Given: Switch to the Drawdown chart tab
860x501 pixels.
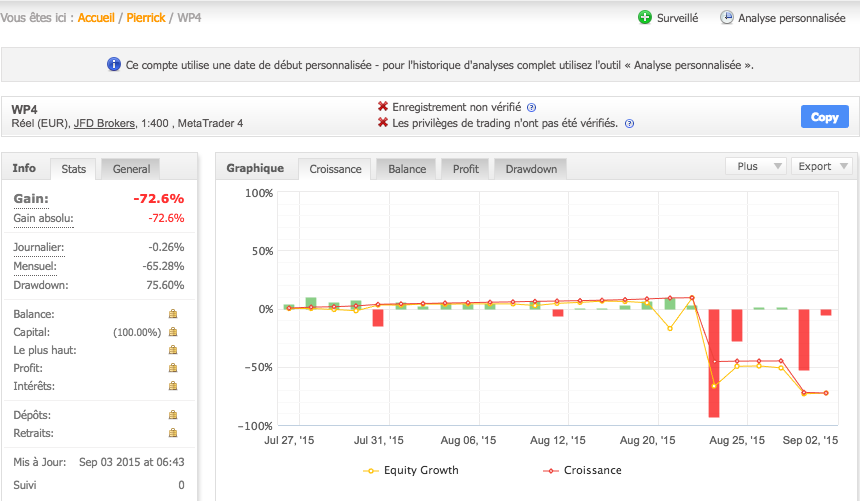Looking at the screenshot, I should (531, 169).
